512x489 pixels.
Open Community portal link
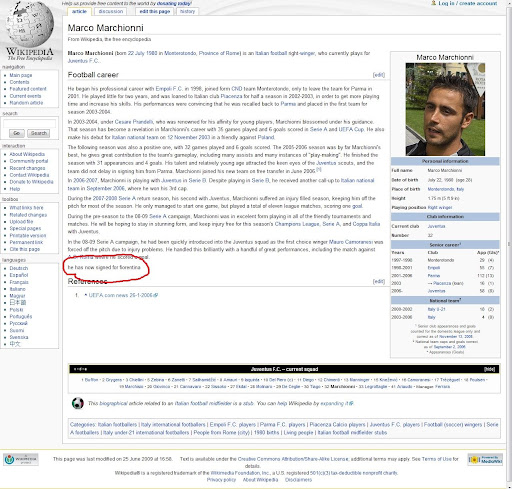tap(29, 161)
